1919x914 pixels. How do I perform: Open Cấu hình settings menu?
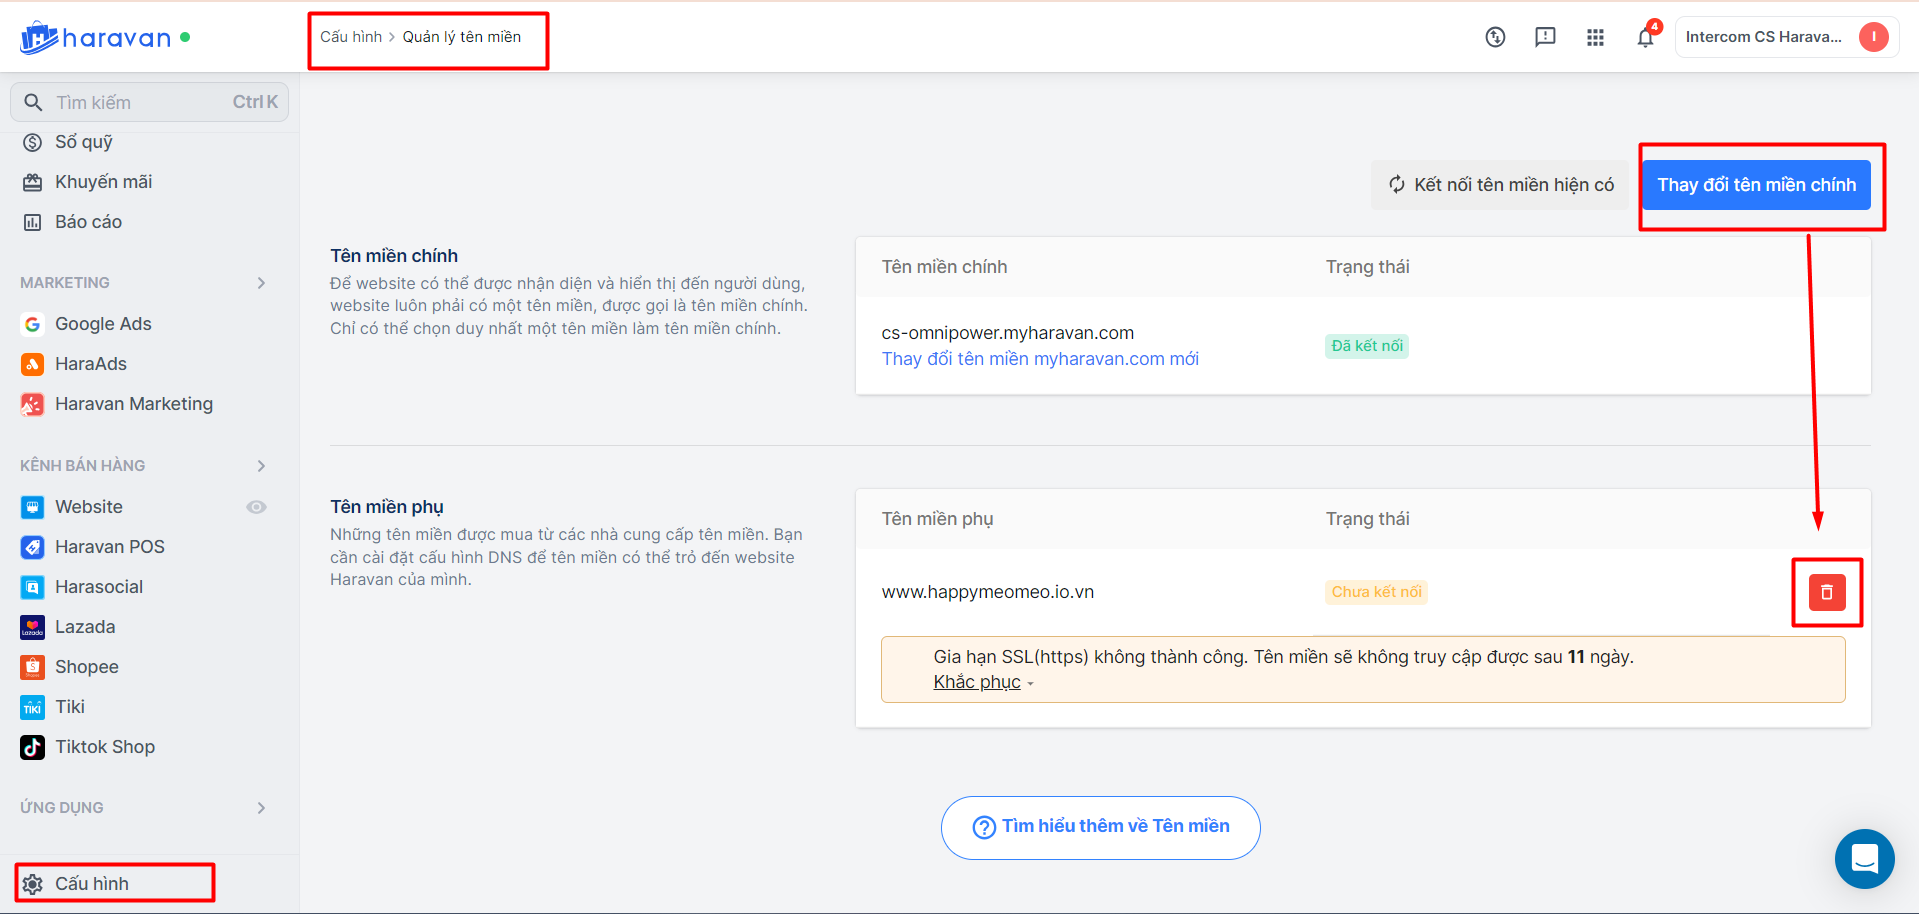tap(91, 884)
